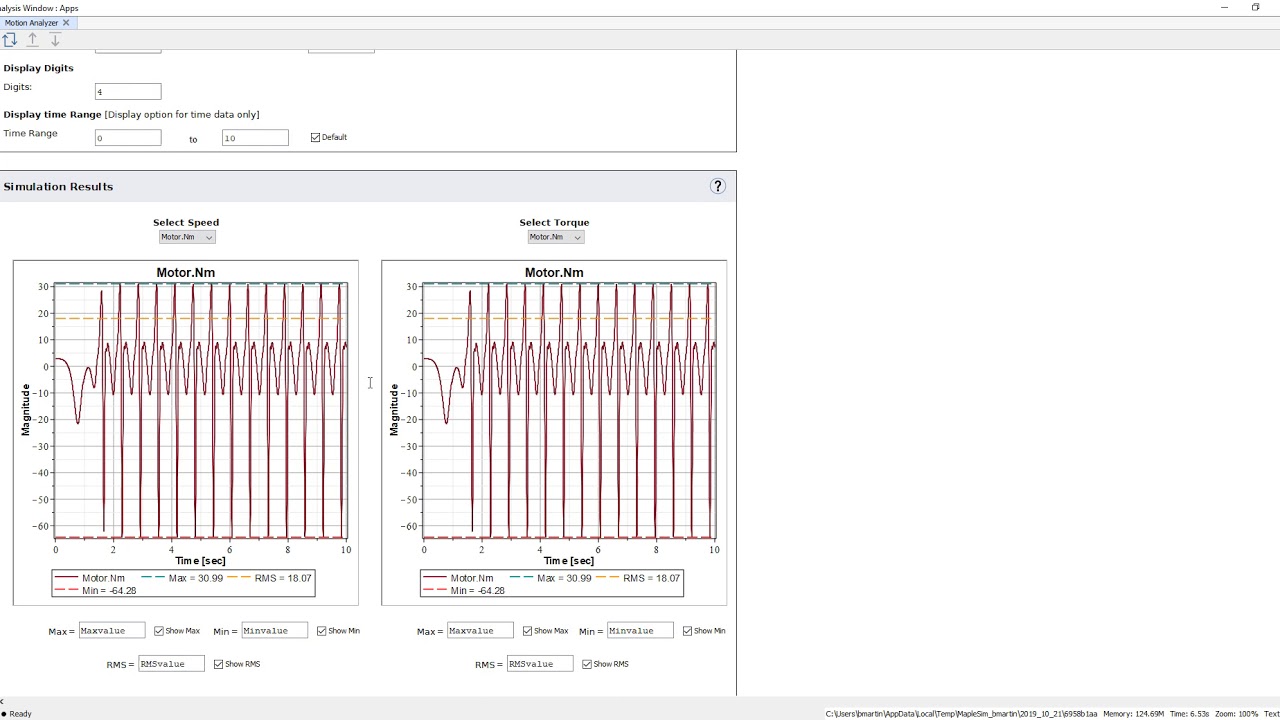Click the Display Digits heading
The image size is (1280, 720).
pos(38,68)
